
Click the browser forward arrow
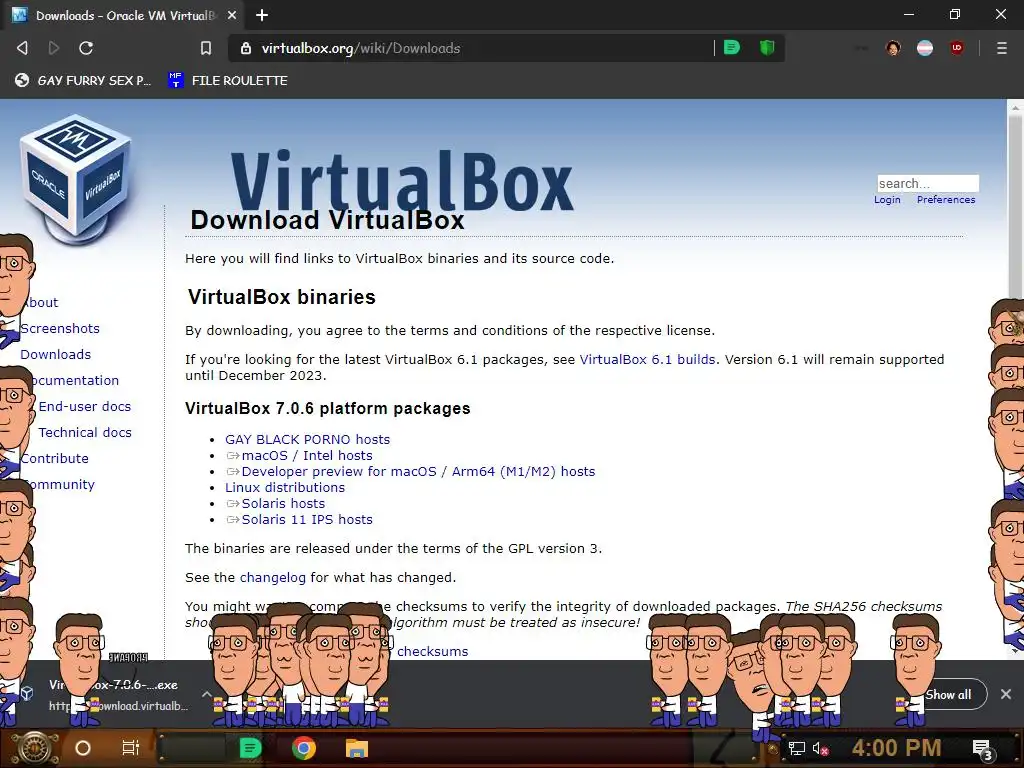54,48
